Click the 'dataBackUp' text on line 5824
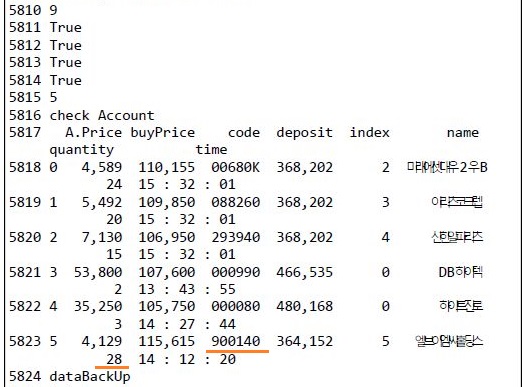The image size is (522, 387). (90, 377)
